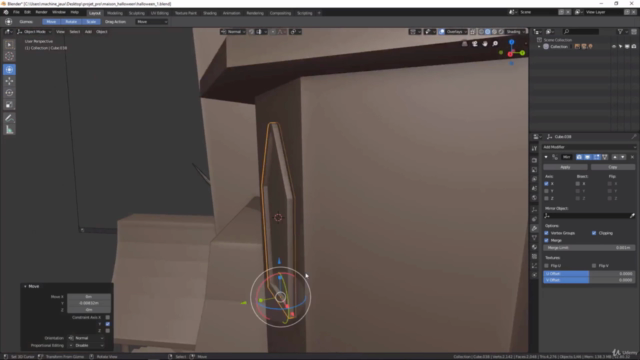This screenshot has width=640, height=360.
Task: Click the camera view icon in viewport
Action: coord(475,44)
